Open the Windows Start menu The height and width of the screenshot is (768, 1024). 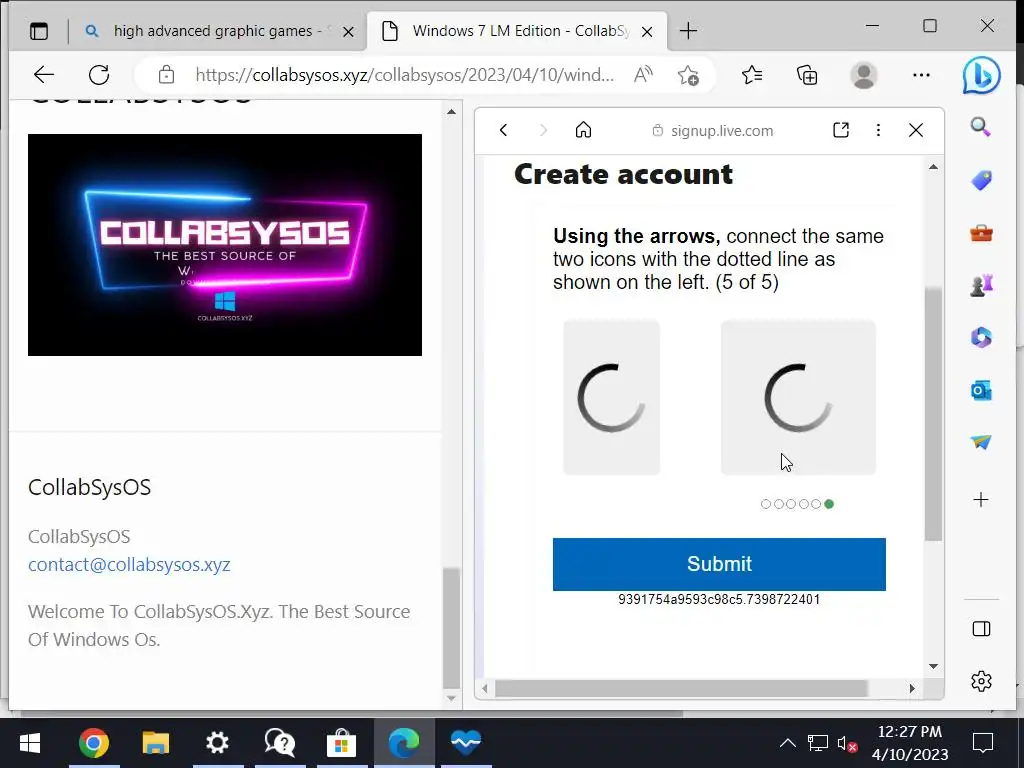[x=30, y=743]
